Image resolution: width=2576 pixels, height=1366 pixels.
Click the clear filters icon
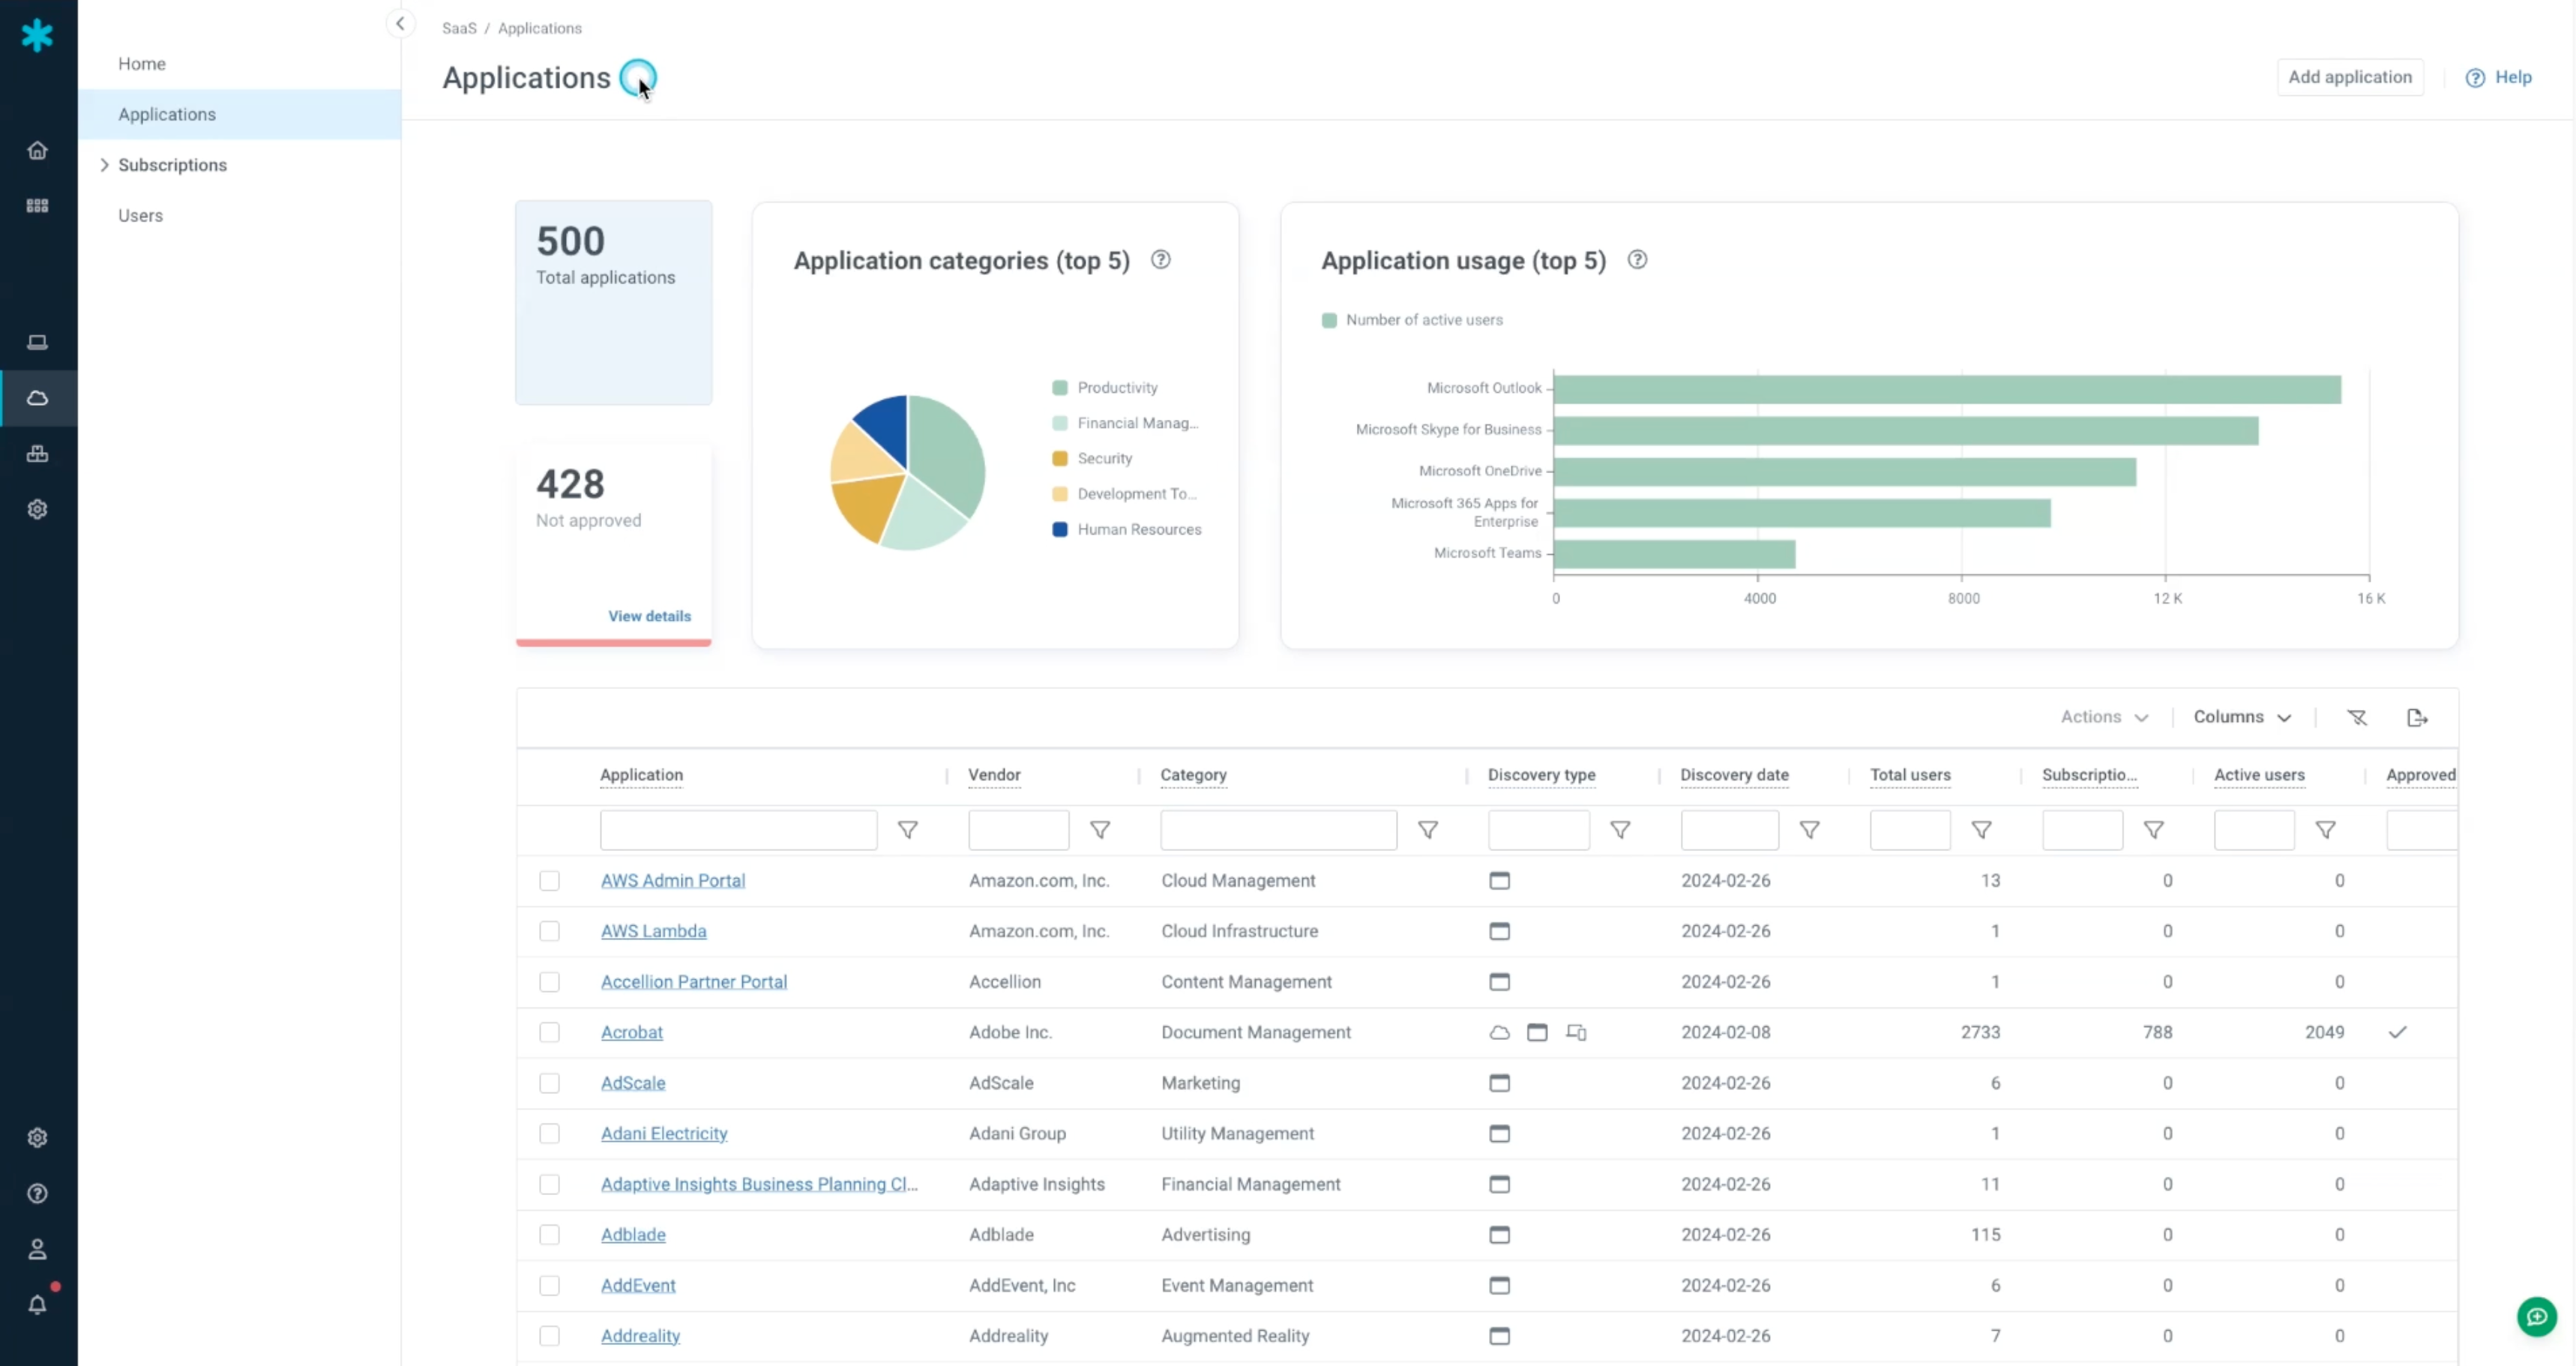pos(2356,718)
